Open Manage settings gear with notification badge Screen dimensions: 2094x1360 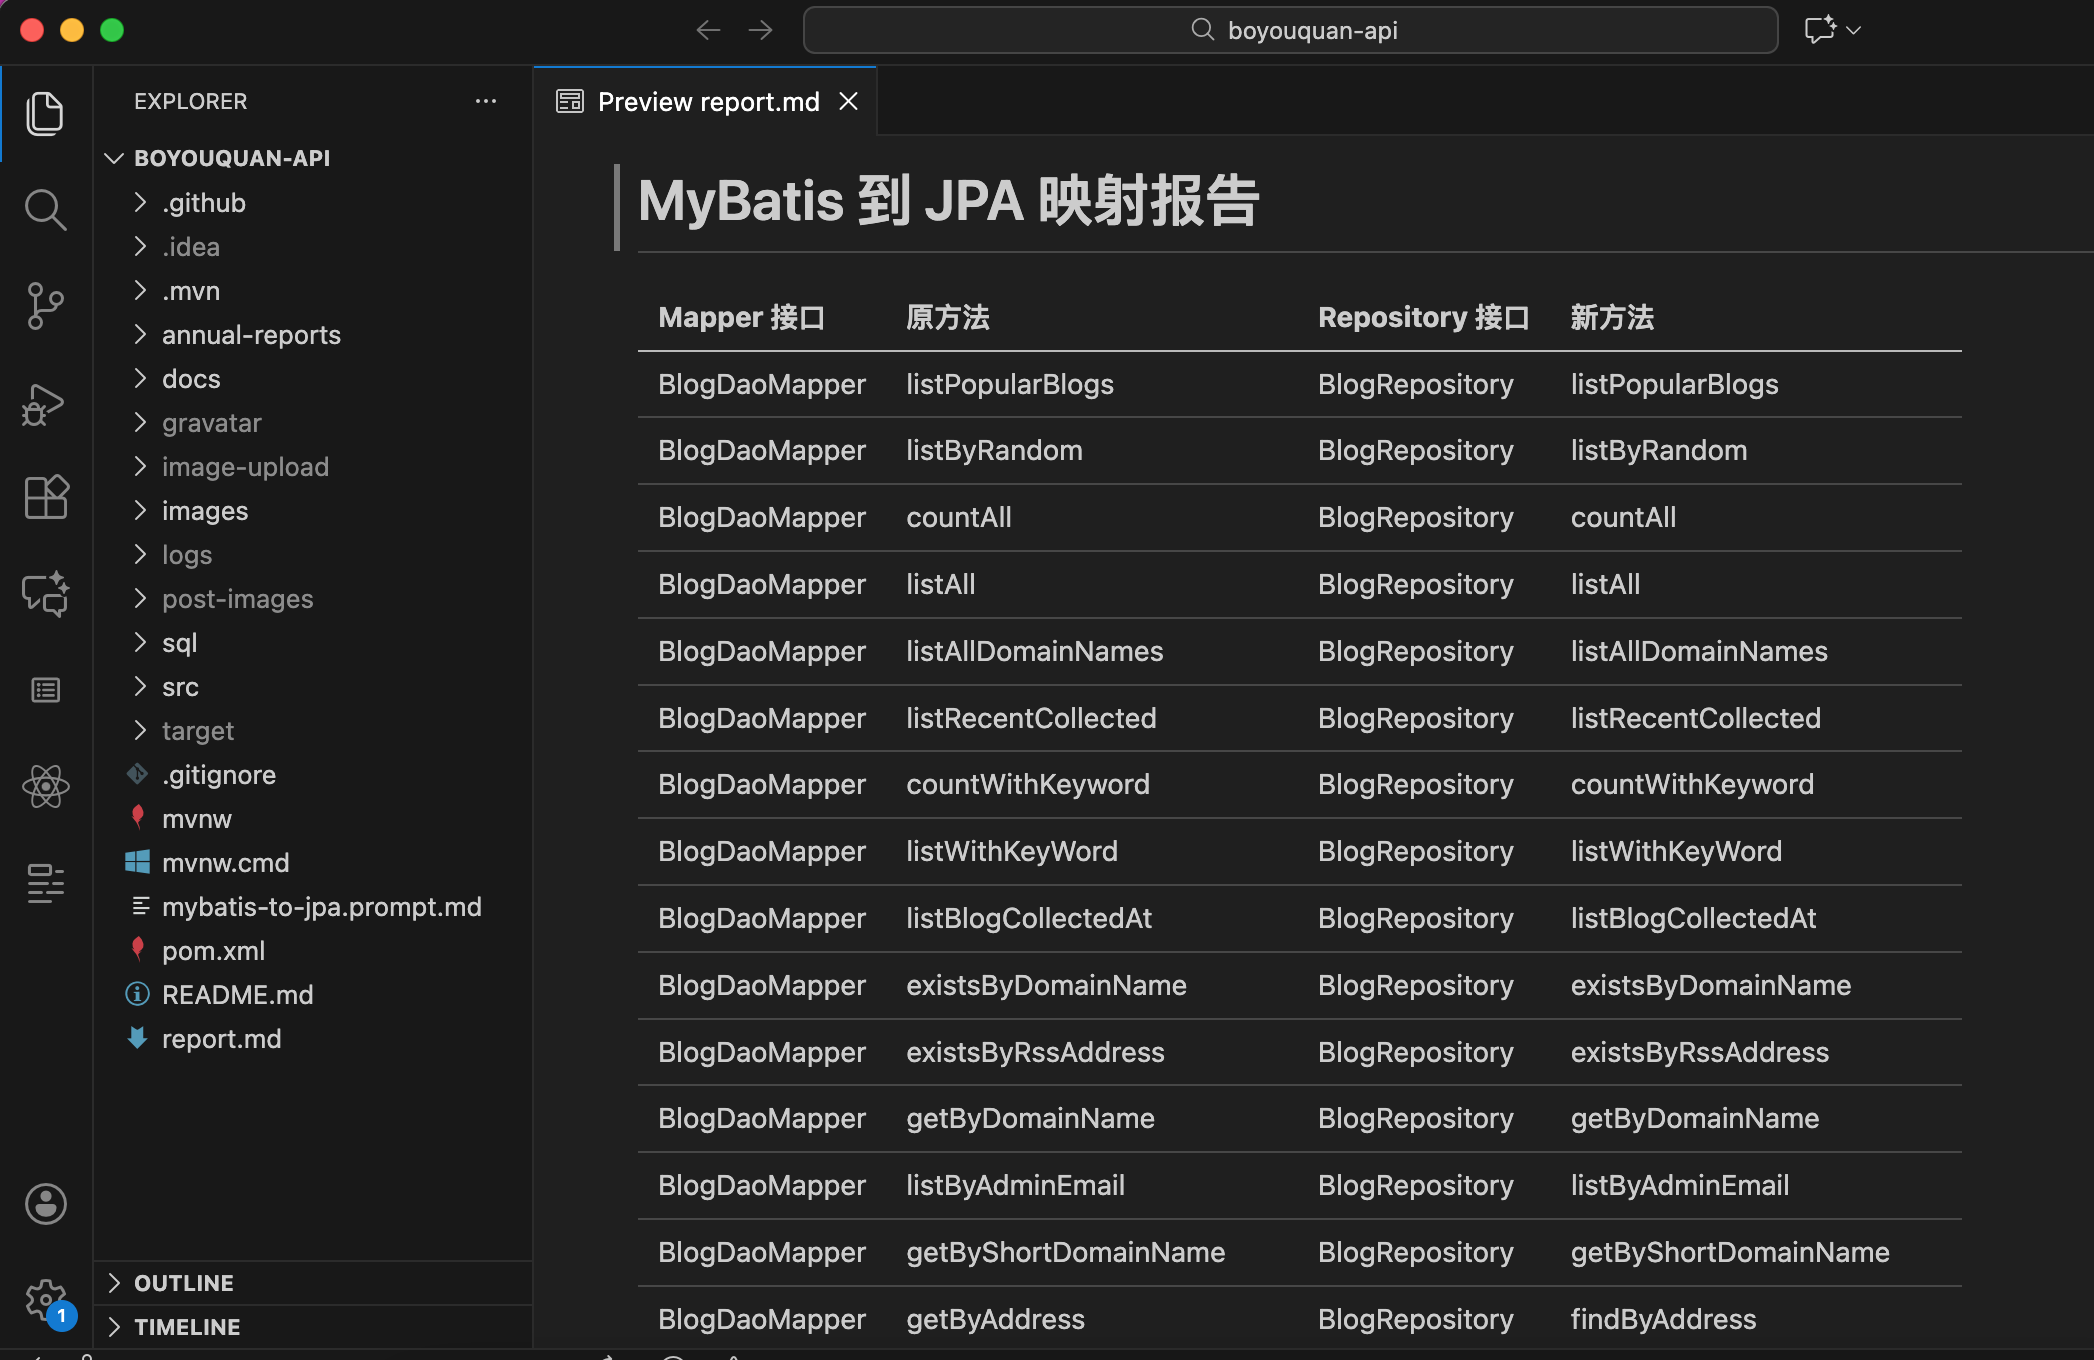(46, 1297)
